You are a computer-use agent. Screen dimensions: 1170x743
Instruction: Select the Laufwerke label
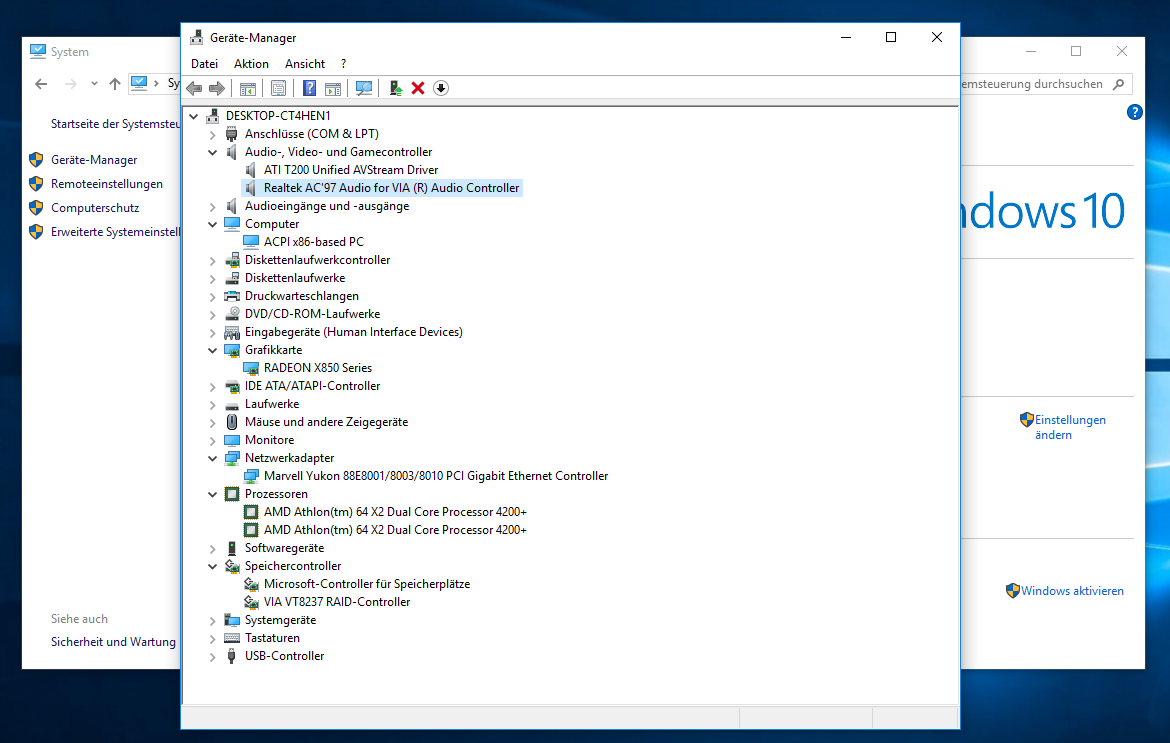point(272,404)
